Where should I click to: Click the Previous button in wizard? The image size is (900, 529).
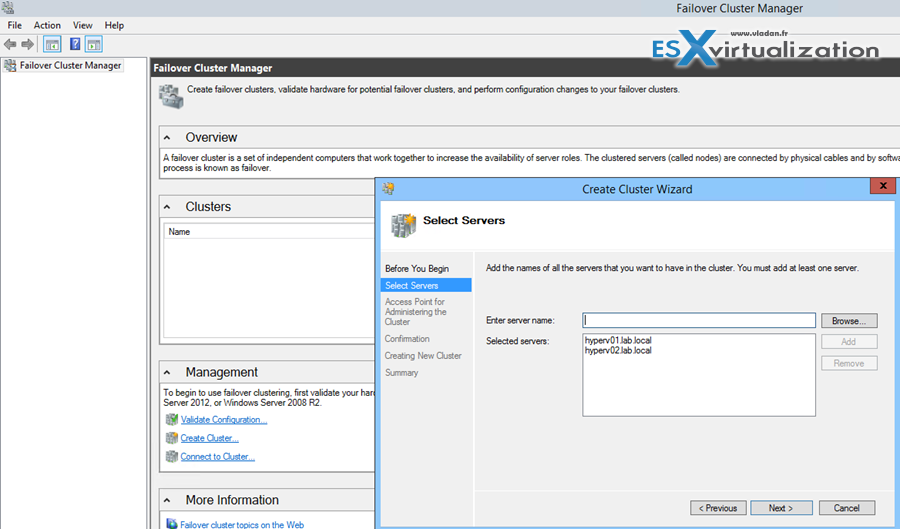[x=718, y=508]
